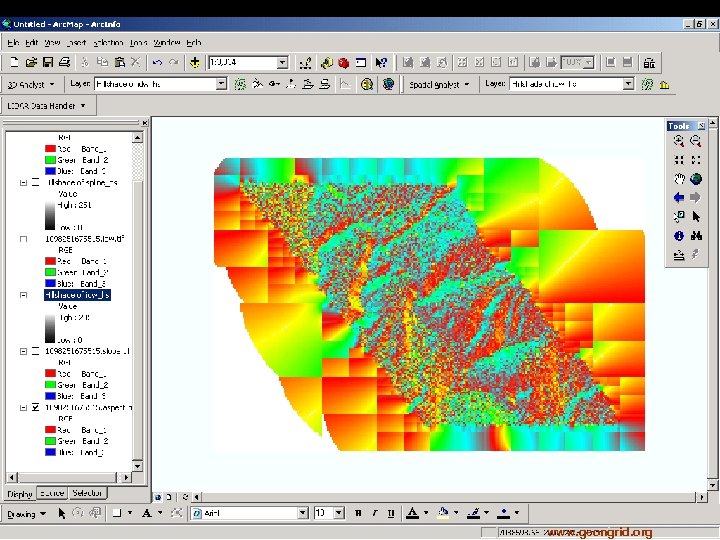The image size is (720, 540).
Task: Click the red Band_1 color swatch
Action: click(50, 147)
